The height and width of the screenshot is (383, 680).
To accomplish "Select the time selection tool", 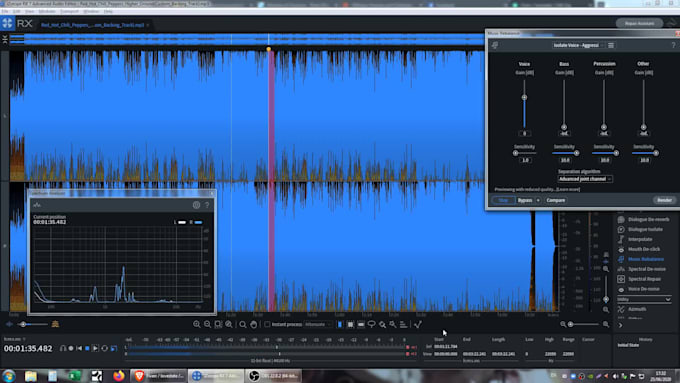I will (340, 324).
